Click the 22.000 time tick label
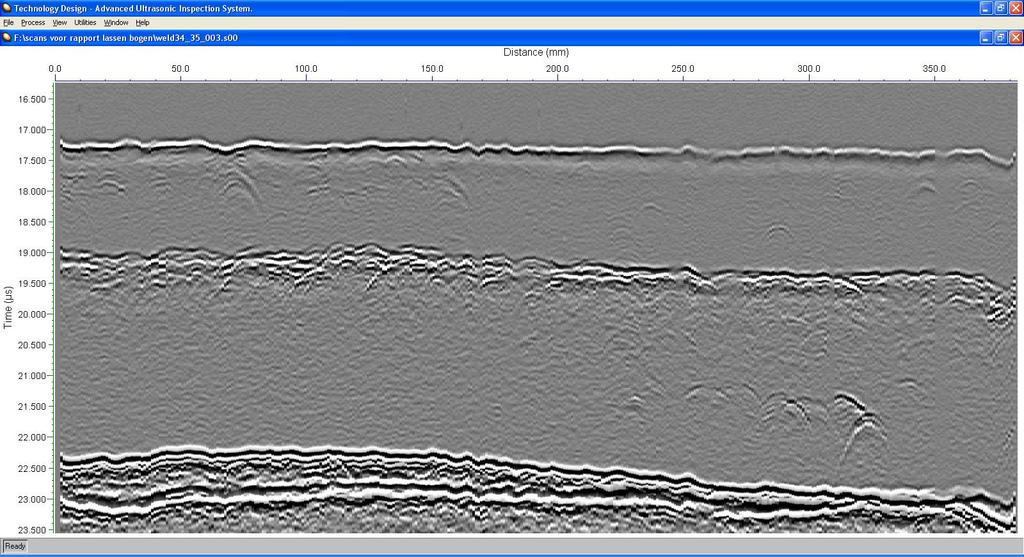The height and width of the screenshot is (557, 1024). [33, 437]
